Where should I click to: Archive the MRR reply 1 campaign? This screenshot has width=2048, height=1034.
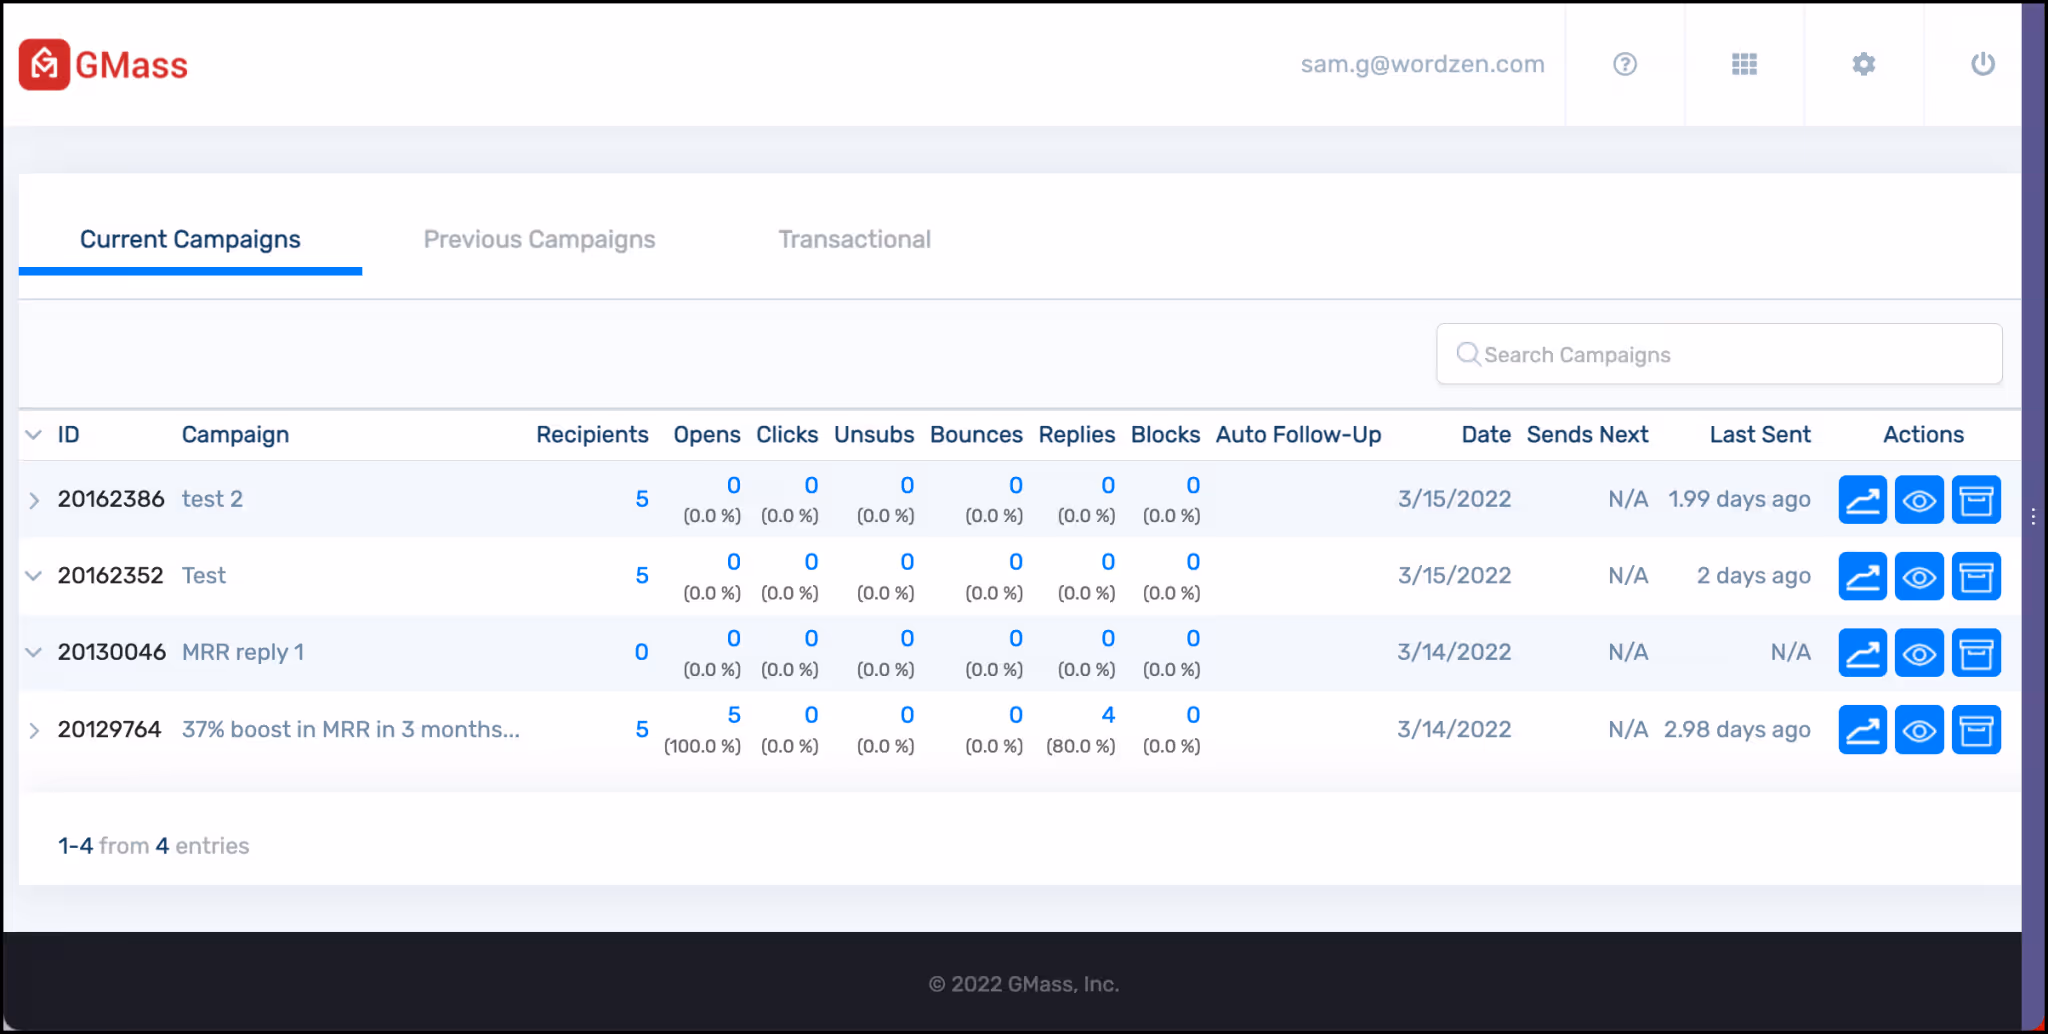(x=1975, y=652)
